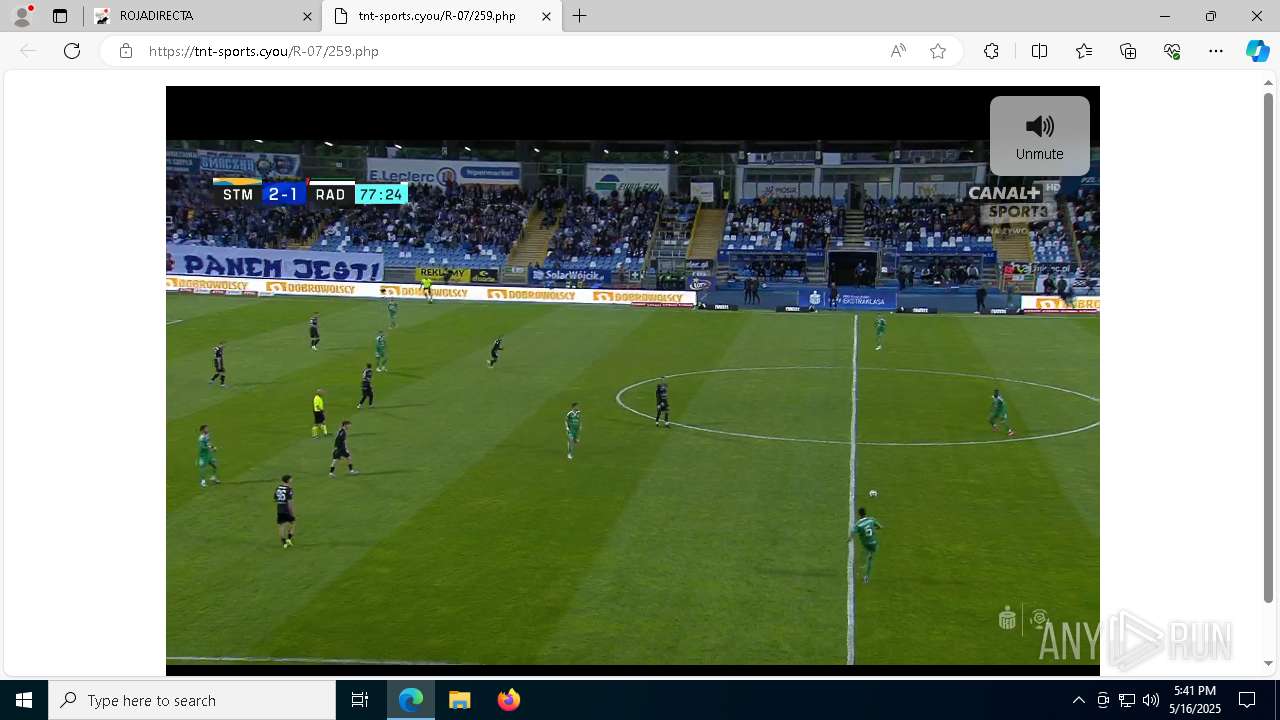This screenshot has height=720, width=1280.
Task: Open the tab actions menu
Action: [60, 16]
